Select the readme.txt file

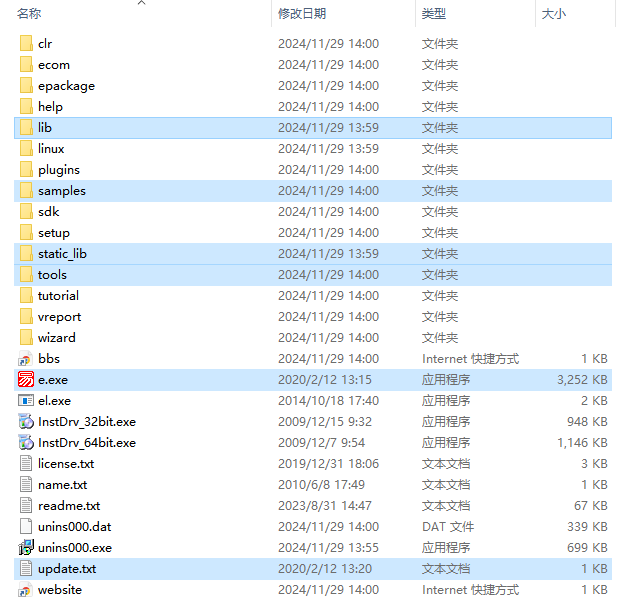point(68,506)
